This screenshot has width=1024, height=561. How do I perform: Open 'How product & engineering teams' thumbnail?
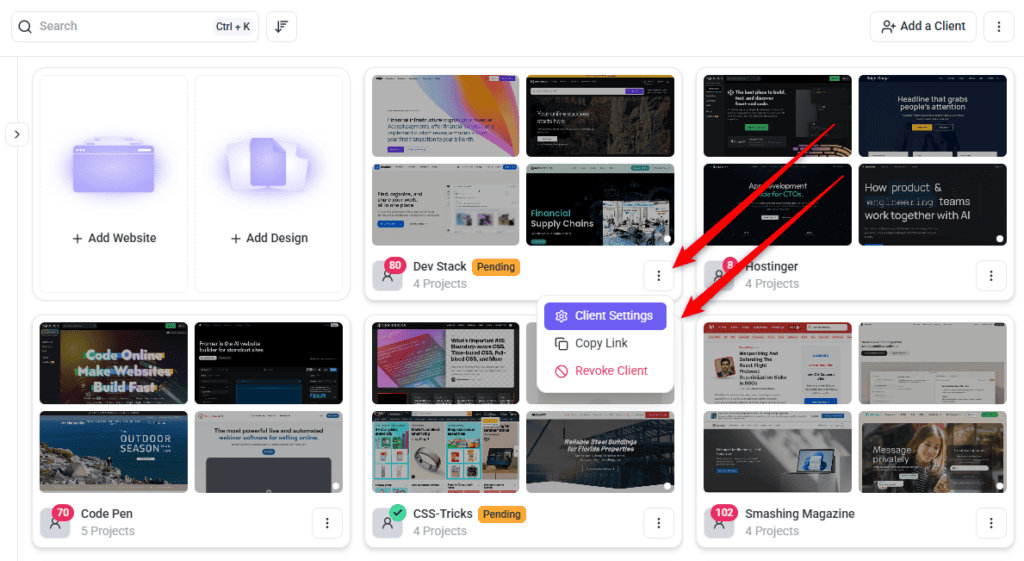click(932, 205)
